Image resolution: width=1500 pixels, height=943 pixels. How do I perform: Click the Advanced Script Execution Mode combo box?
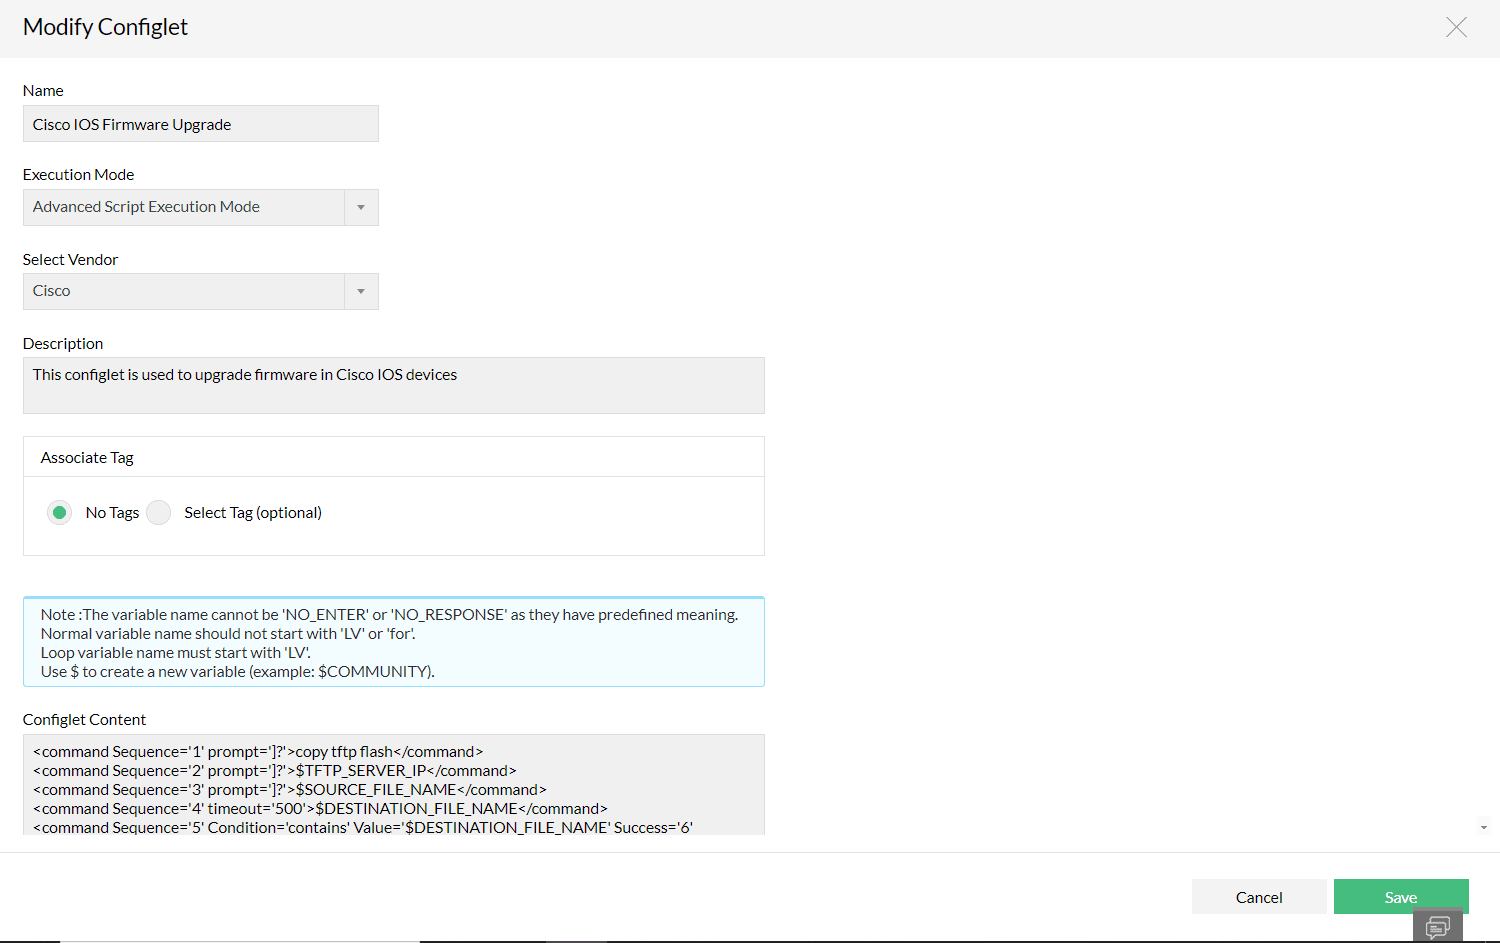point(184,208)
